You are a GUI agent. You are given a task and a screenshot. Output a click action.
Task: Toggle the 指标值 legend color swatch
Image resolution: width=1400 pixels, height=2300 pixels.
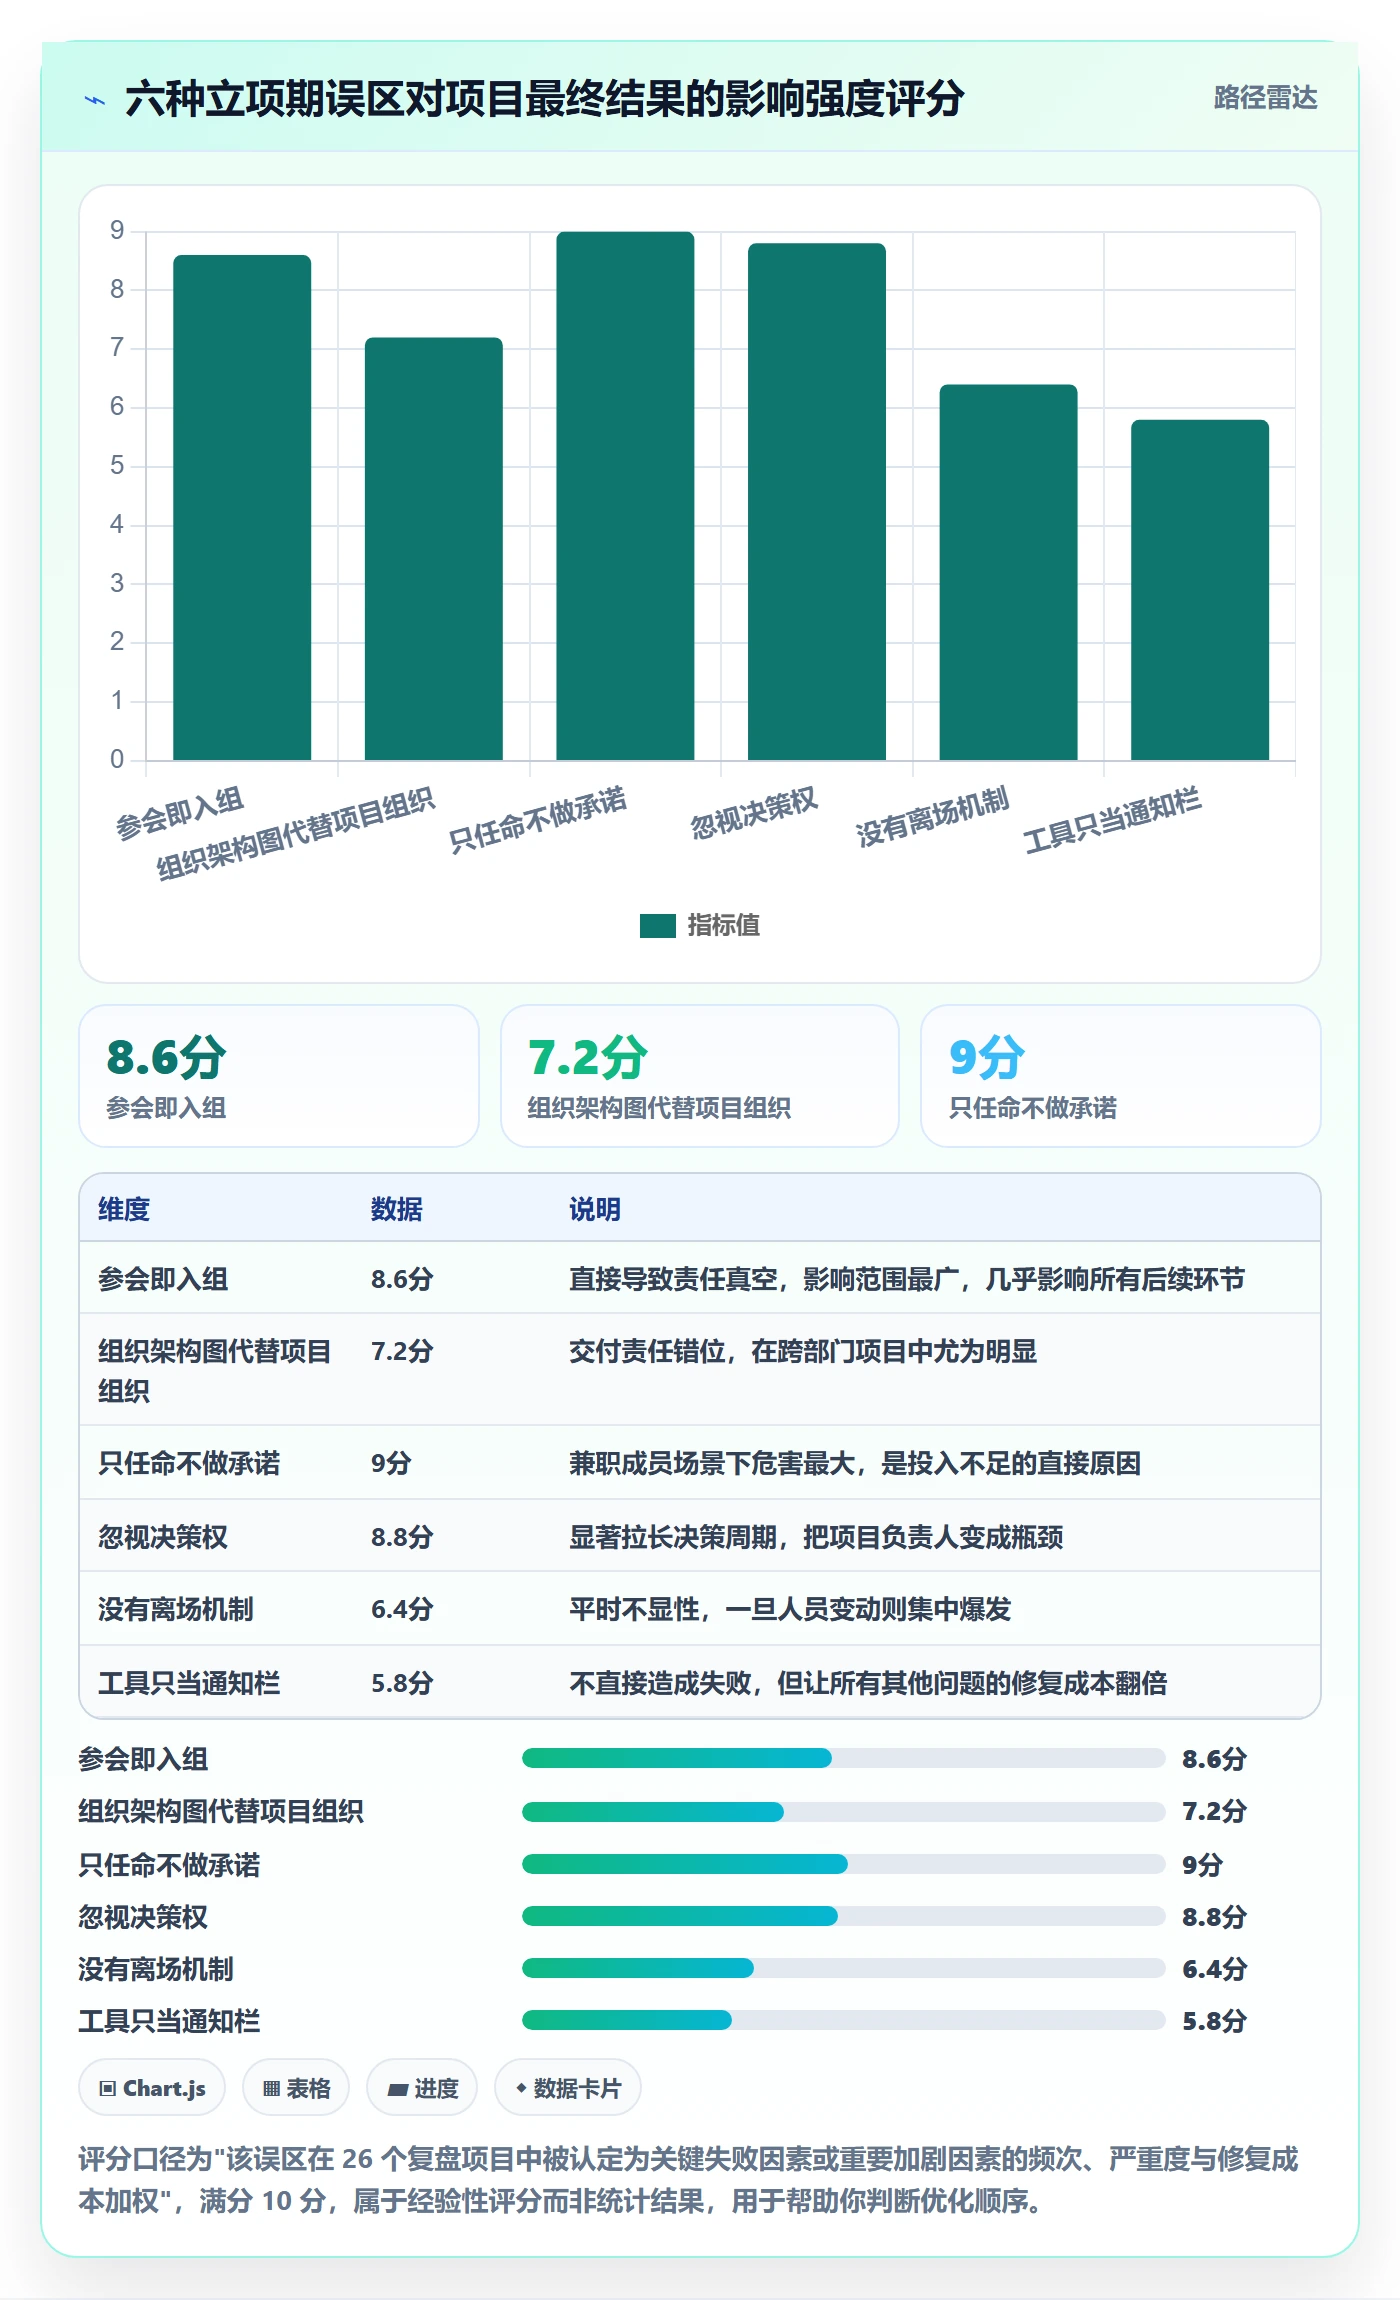(x=658, y=926)
